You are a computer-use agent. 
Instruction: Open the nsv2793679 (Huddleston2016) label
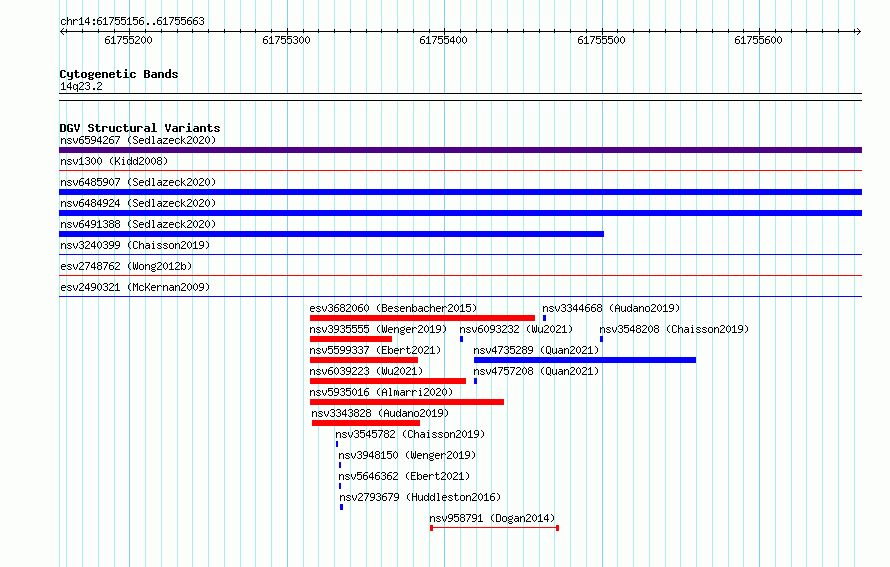(x=420, y=497)
